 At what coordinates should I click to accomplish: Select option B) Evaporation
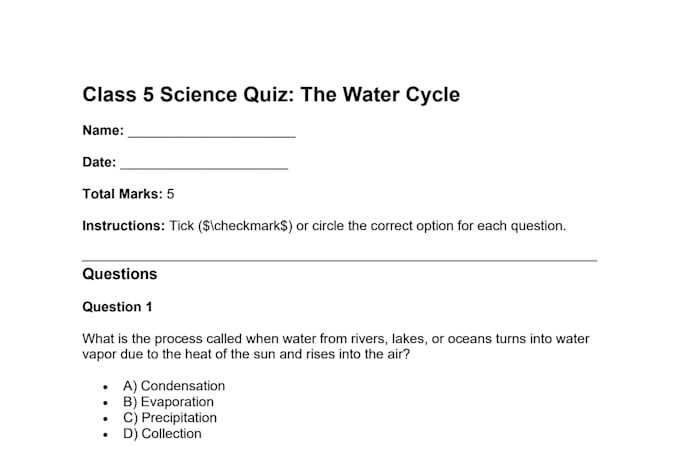(168, 402)
